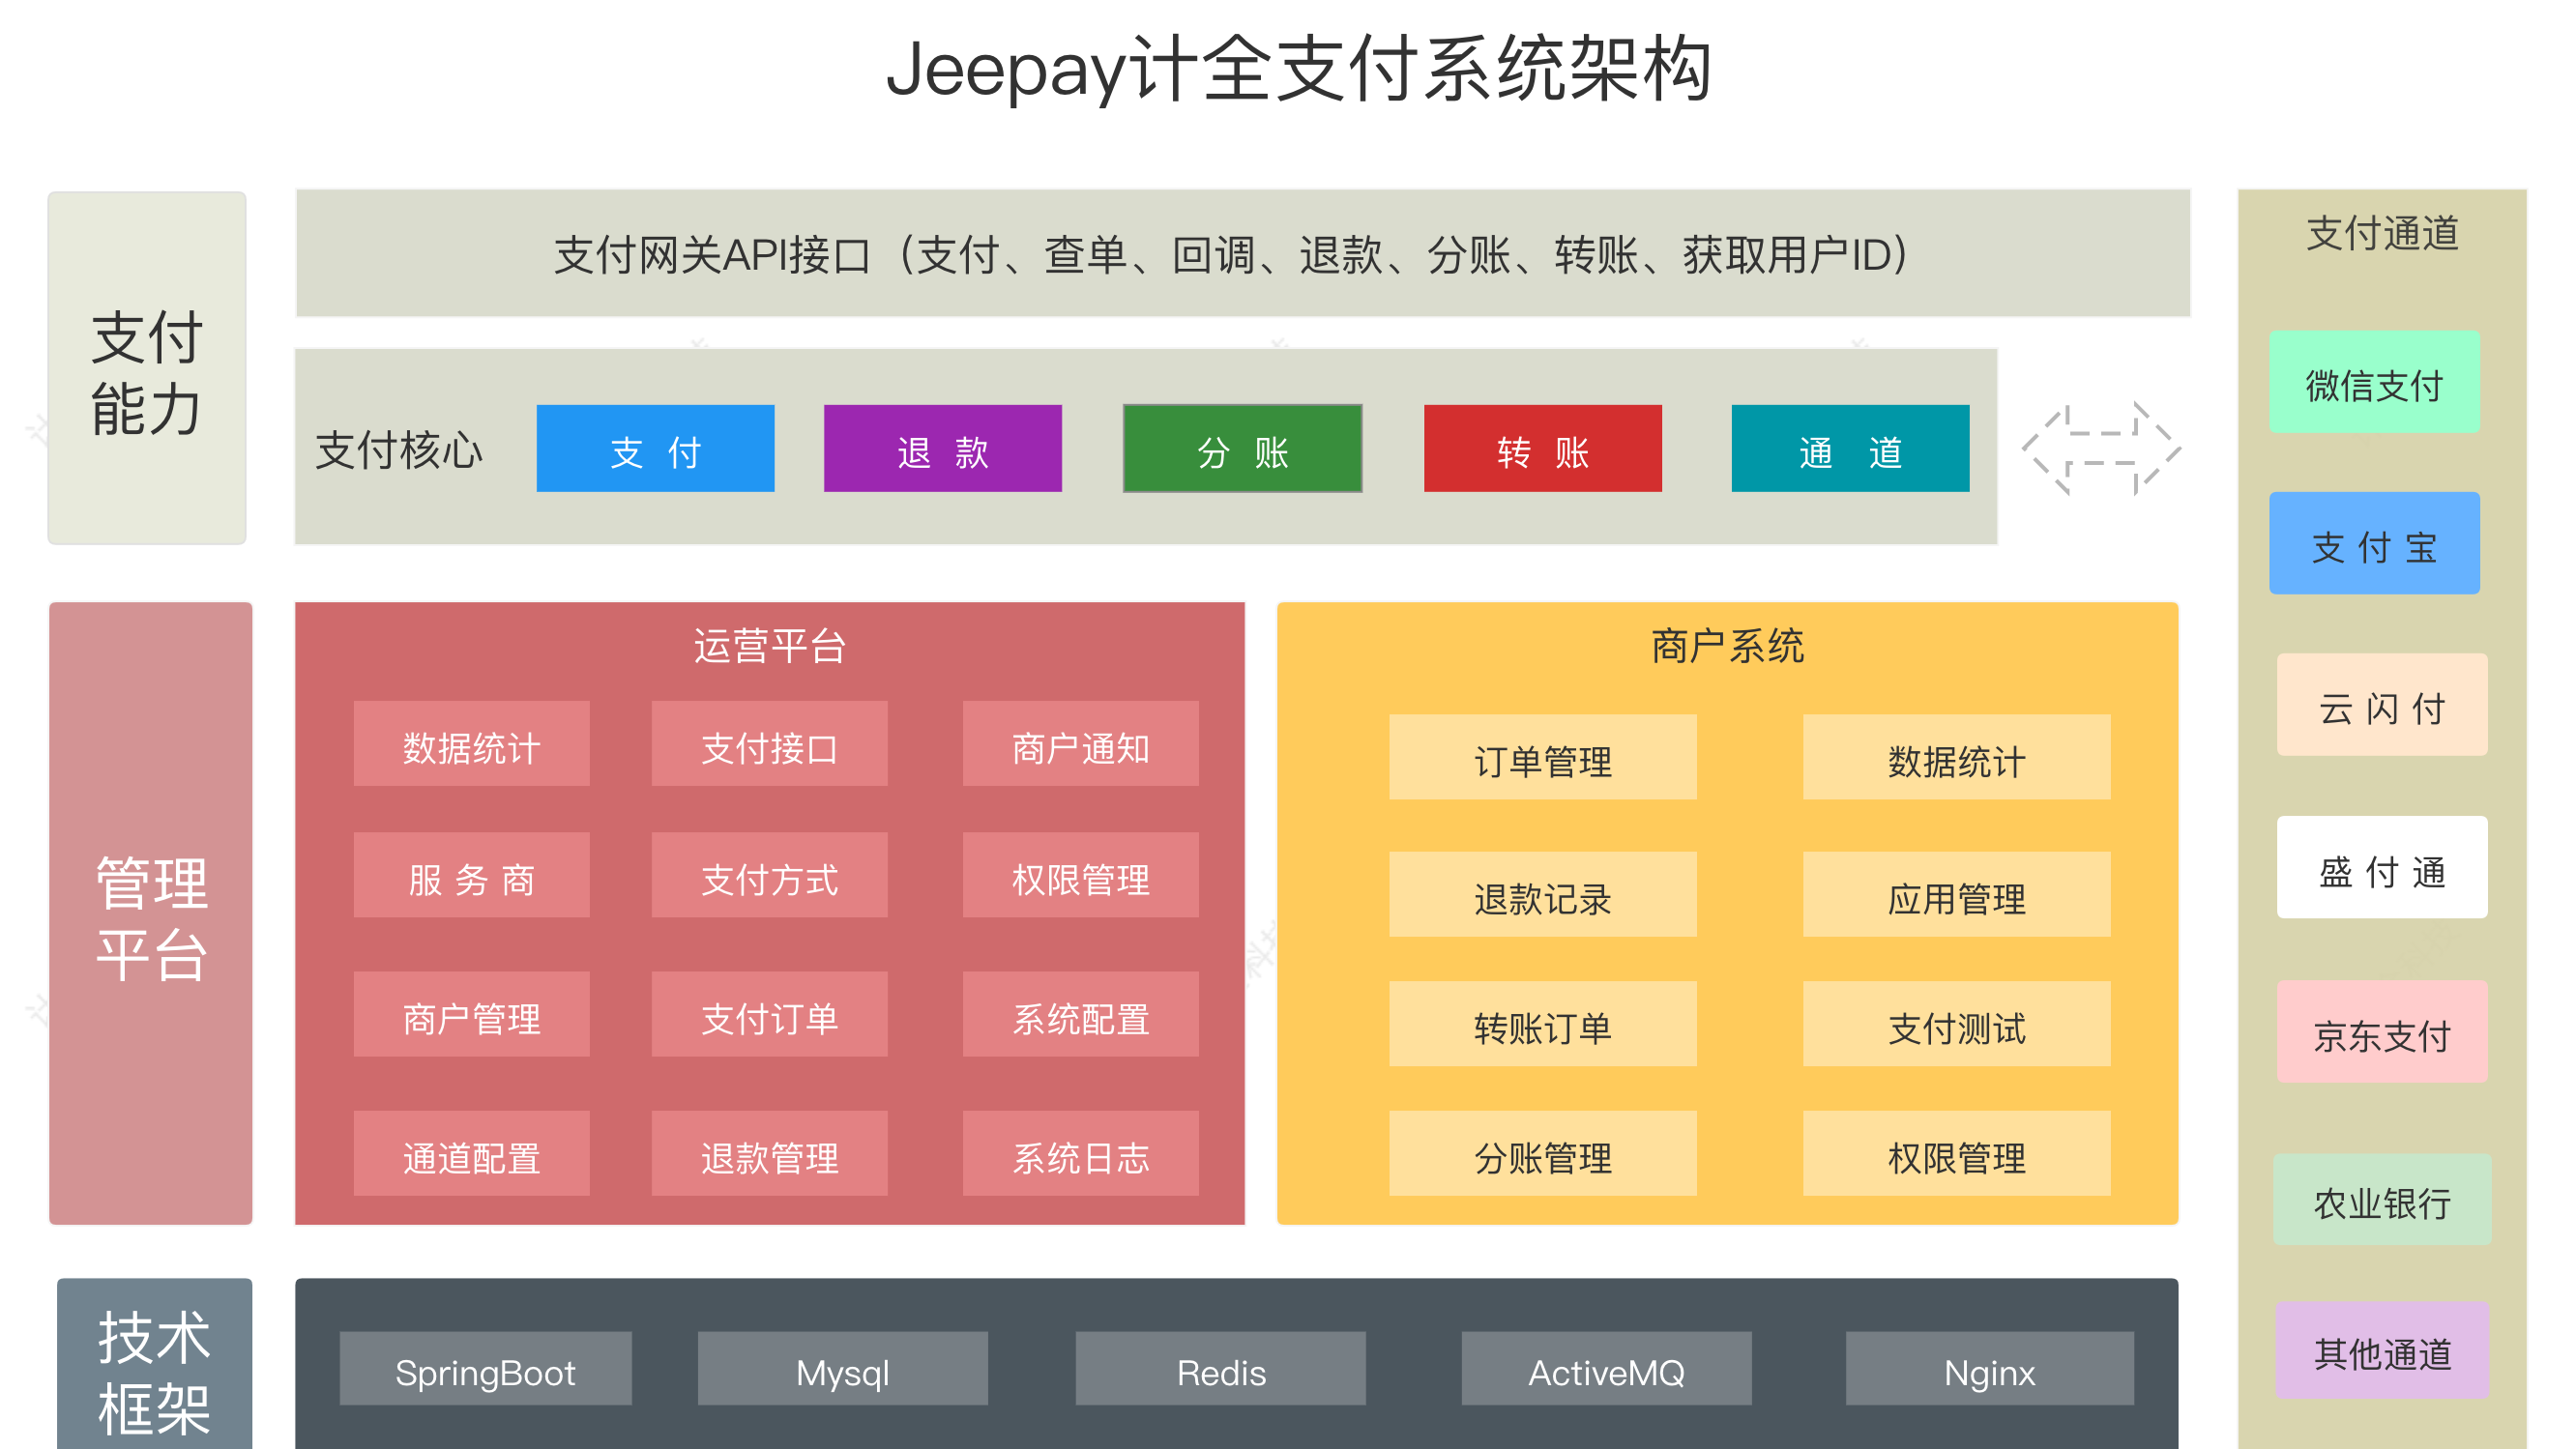Image resolution: width=2576 pixels, height=1449 pixels.
Task: Click the 支付网关API接口 banner
Action: click(1242, 253)
